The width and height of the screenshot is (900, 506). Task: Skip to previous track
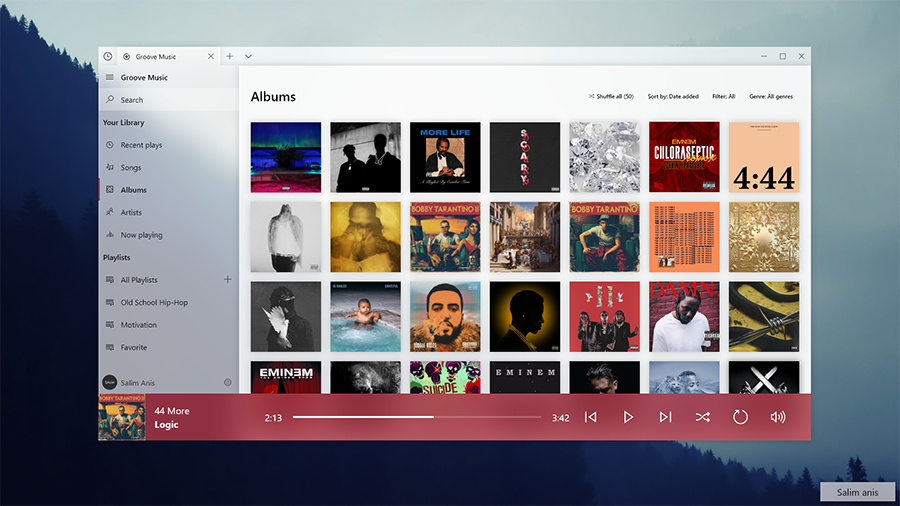pos(591,417)
